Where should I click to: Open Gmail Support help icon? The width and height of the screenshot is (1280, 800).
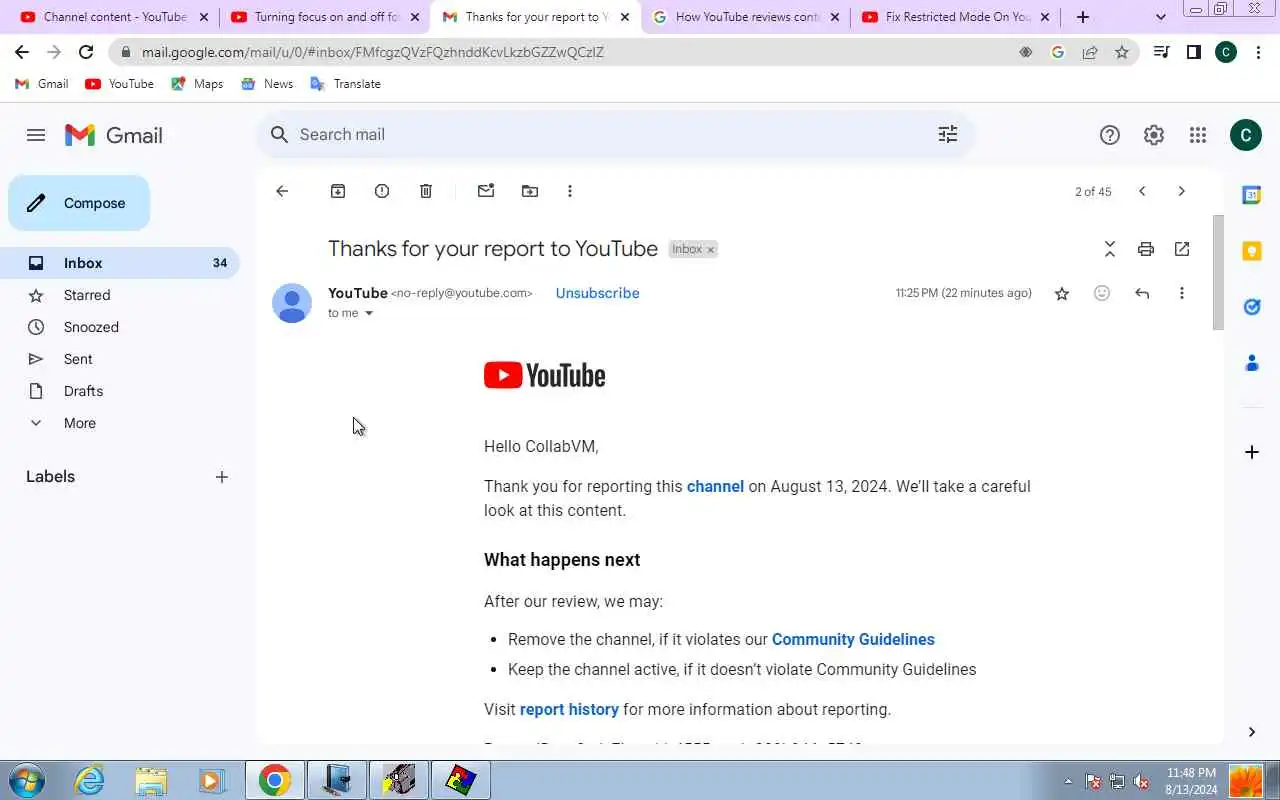pos(1110,135)
